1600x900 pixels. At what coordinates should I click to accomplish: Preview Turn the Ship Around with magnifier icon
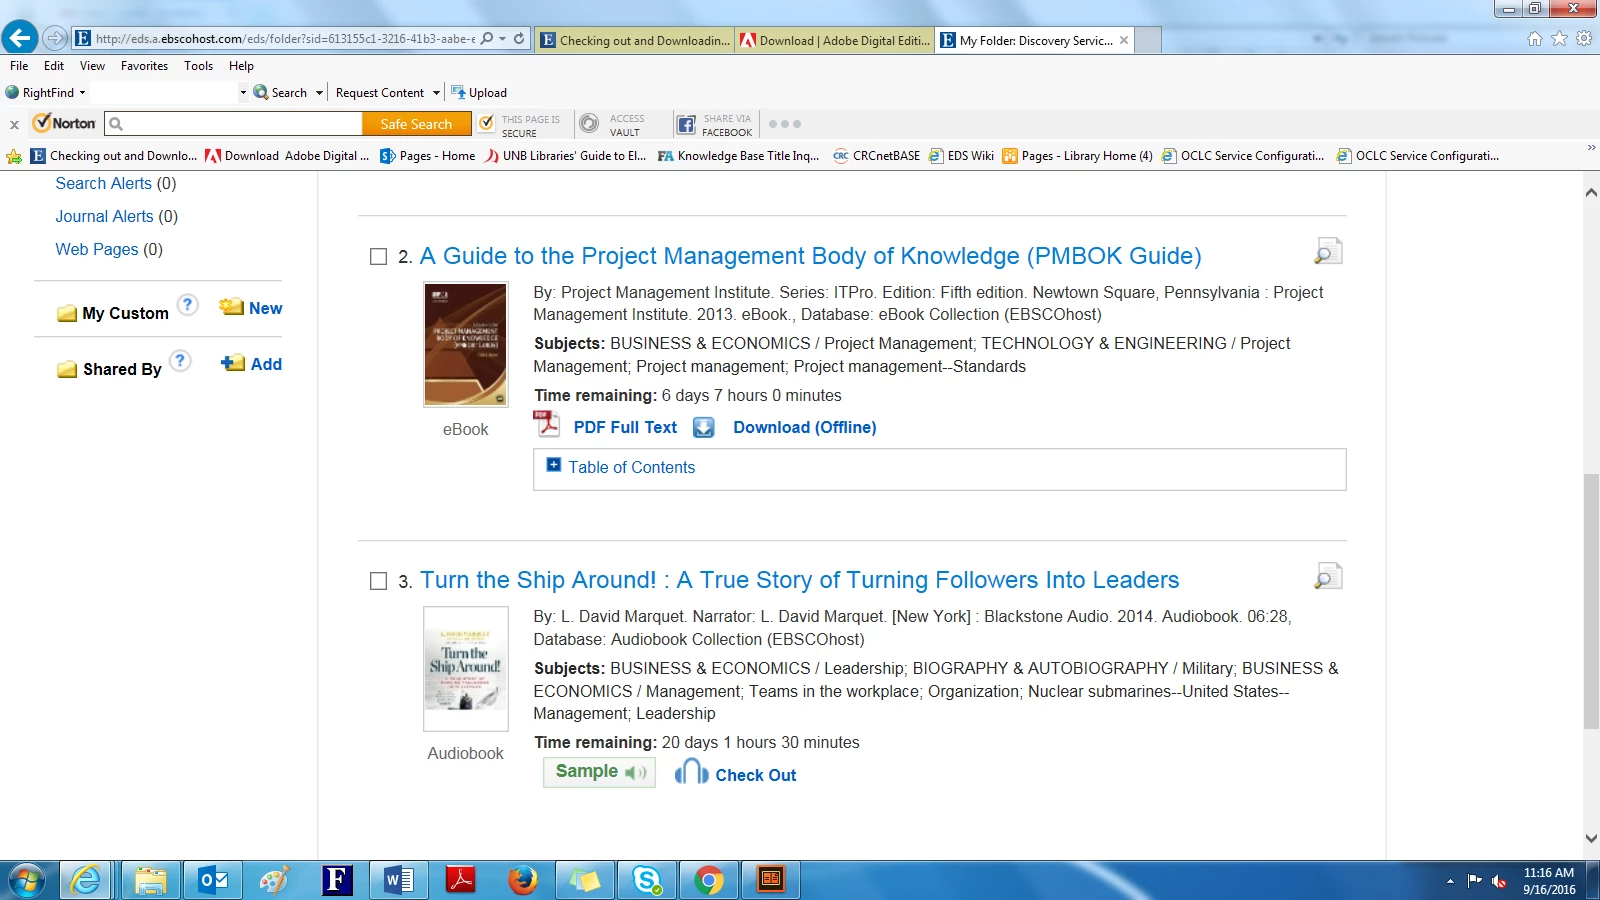pos(1328,576)
